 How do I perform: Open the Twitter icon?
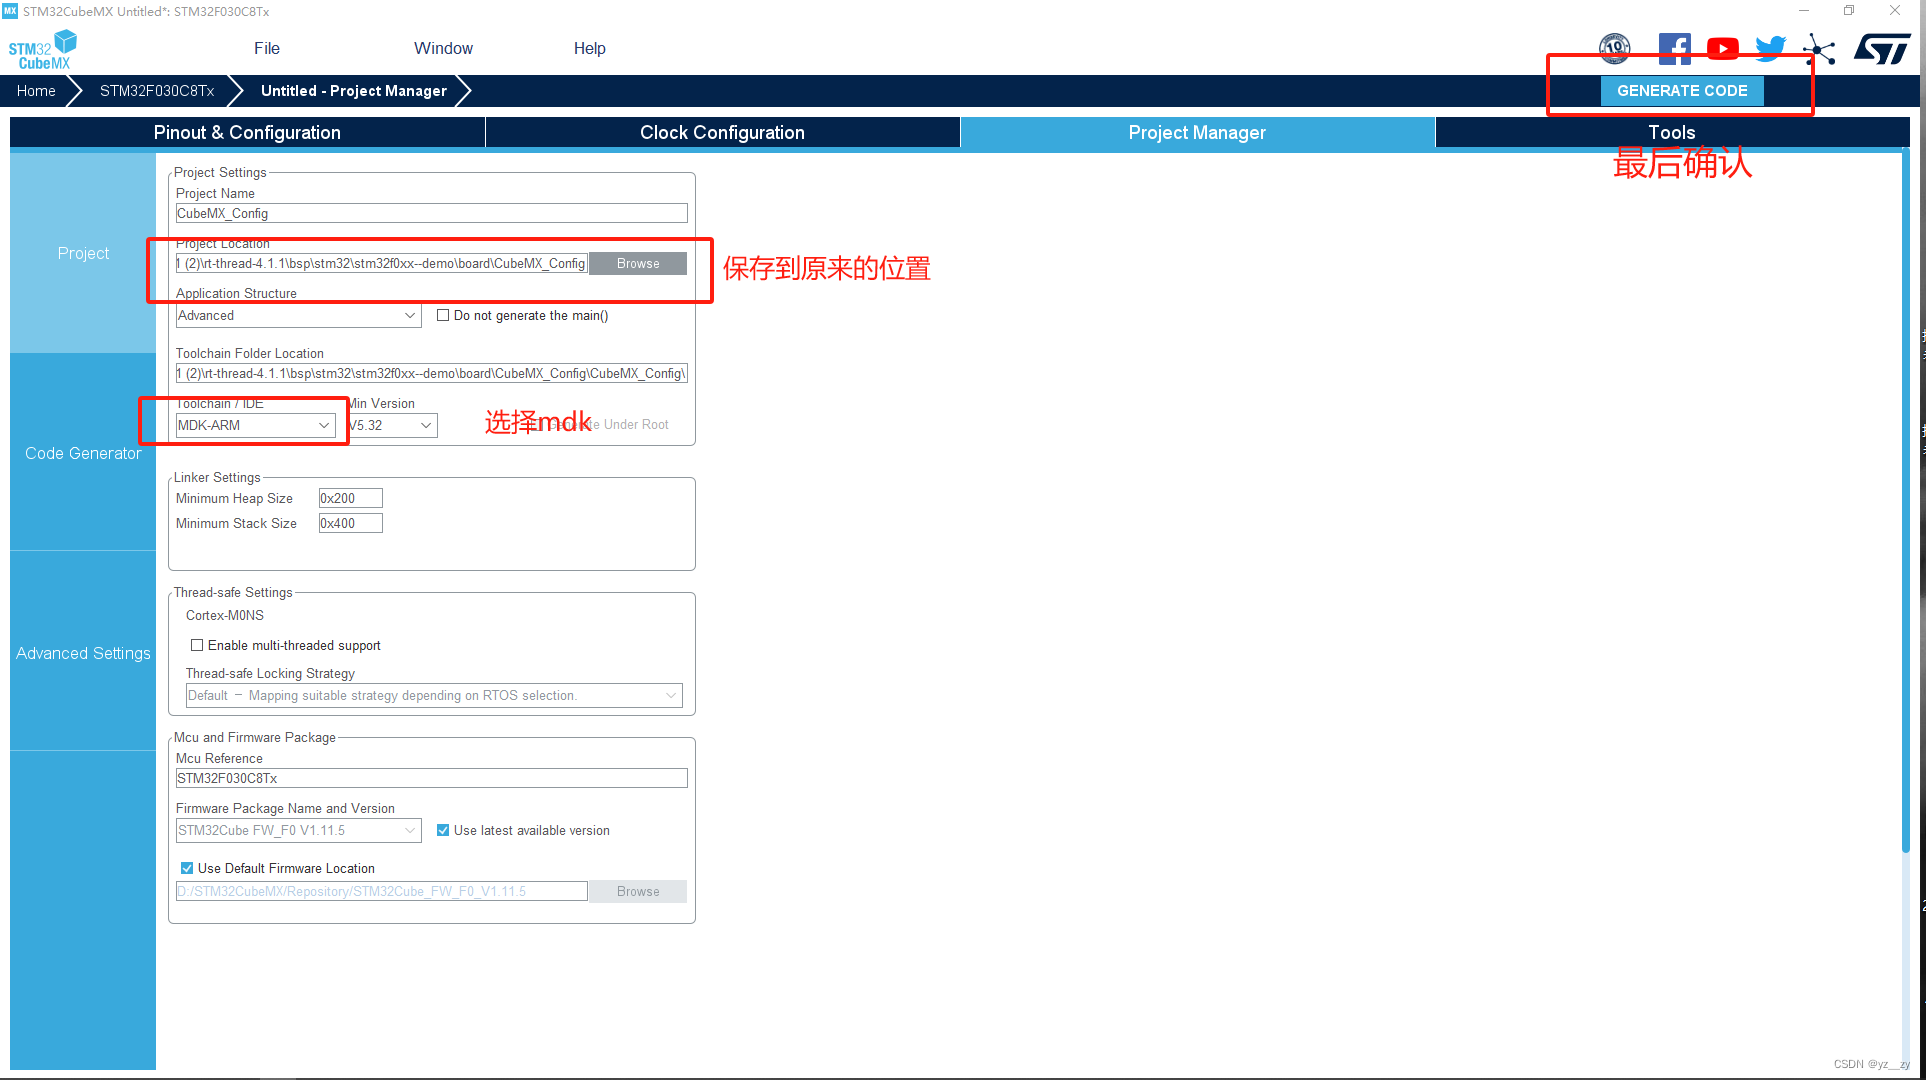(x=1770, y=47)
